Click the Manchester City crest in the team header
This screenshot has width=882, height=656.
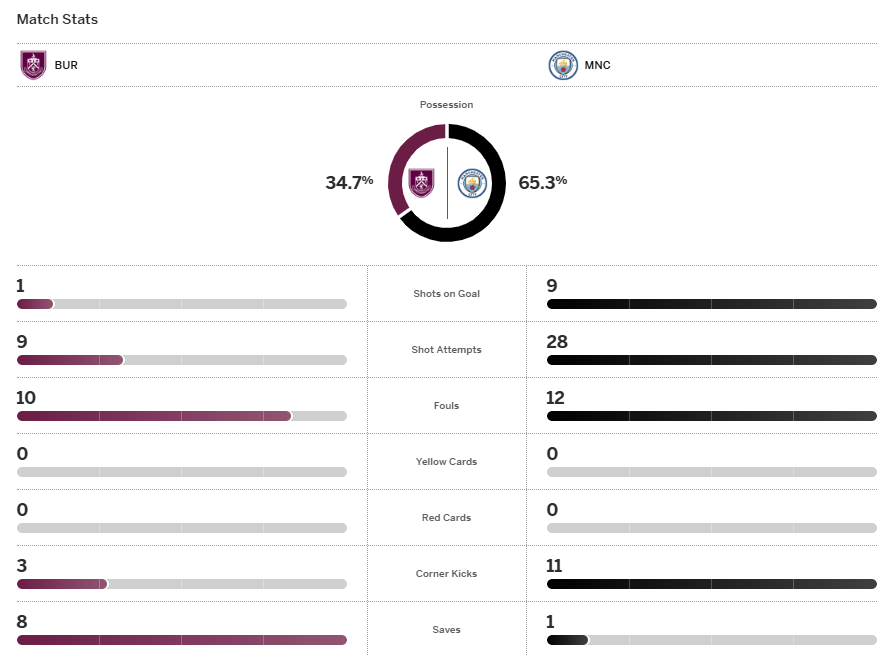563,65
